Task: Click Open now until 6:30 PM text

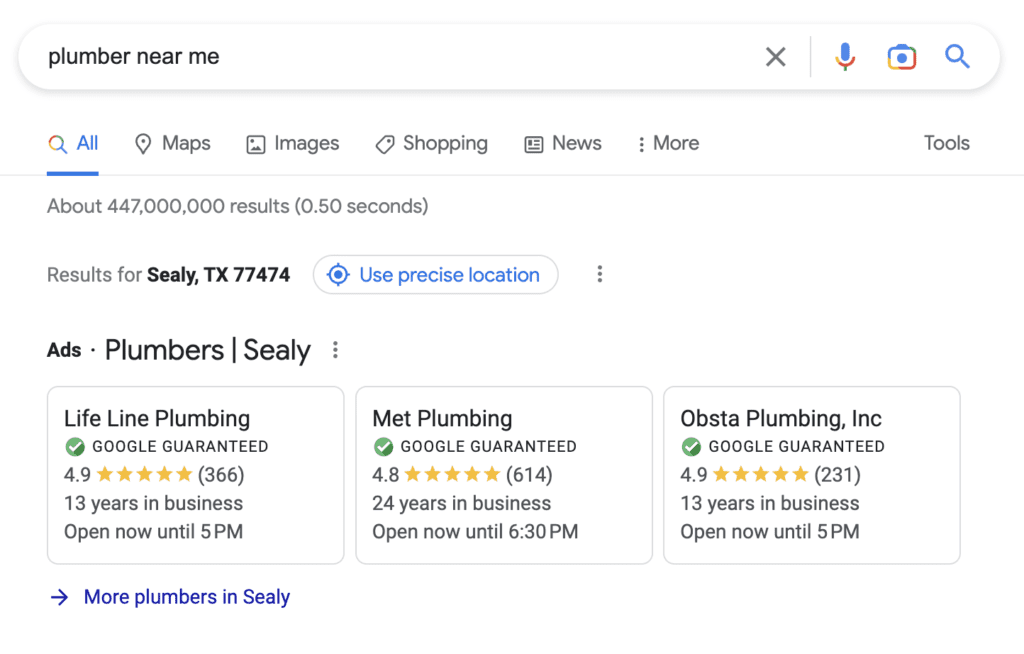Action: click(475, 532)
